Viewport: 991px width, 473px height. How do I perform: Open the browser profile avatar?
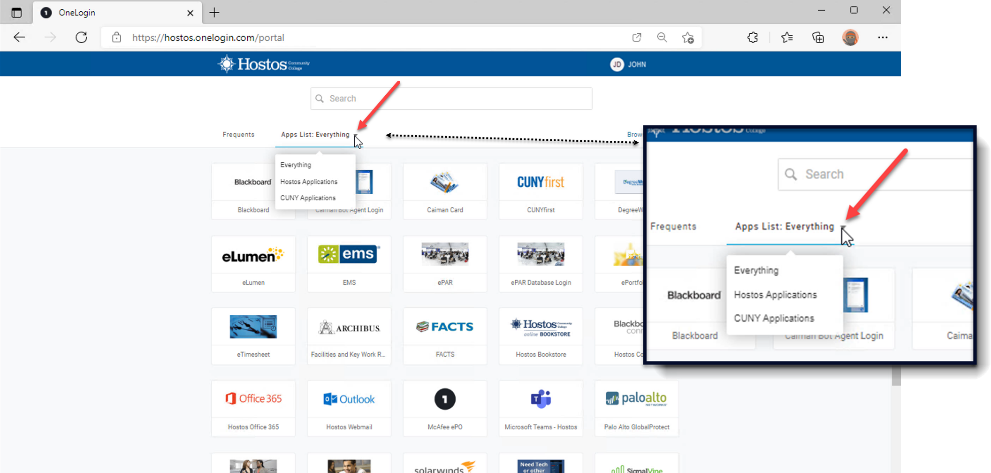click(x=851, y=37)
